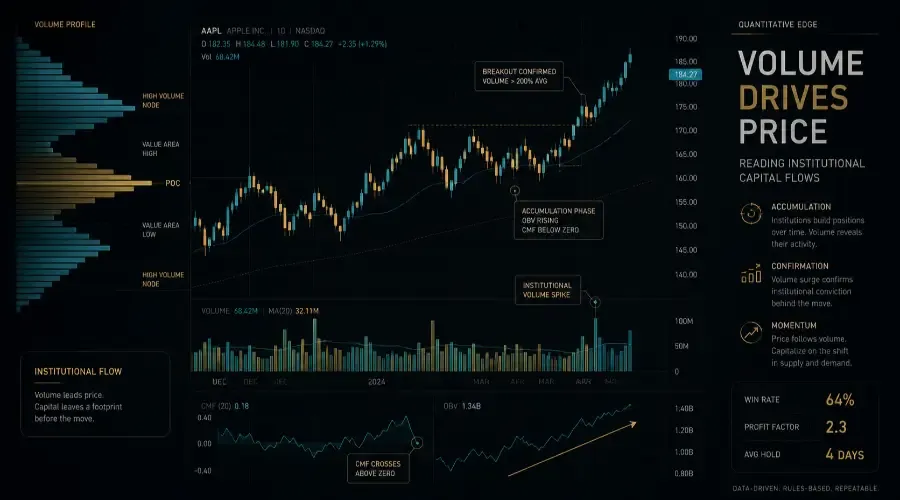Click the Momentum rising arrow icon
This screenshot has width=900, height=500.
751,332
